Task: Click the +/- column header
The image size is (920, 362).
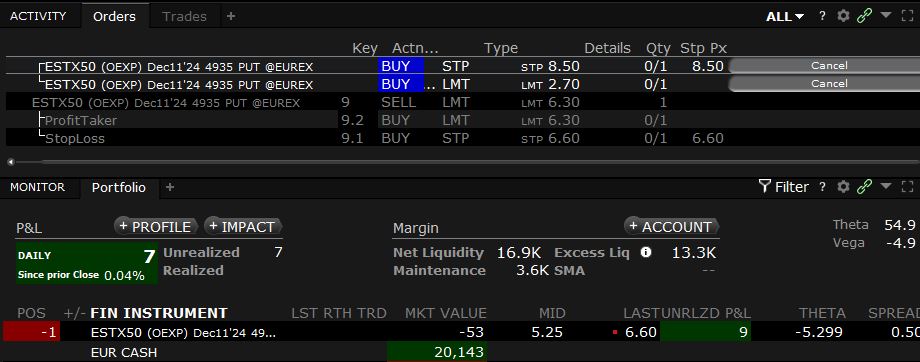Action: (74, 313)
